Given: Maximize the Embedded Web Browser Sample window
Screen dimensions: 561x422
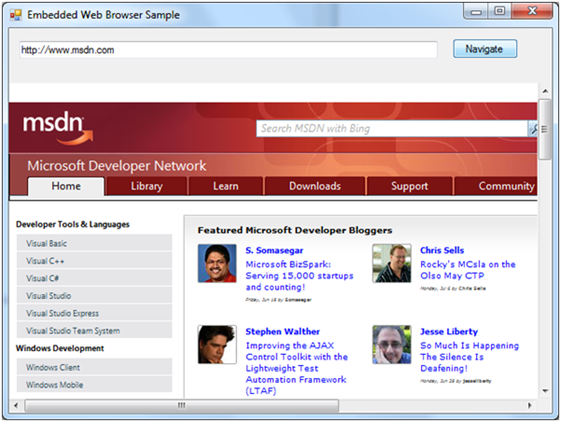Looking at the screenshot, I should 500,11.
